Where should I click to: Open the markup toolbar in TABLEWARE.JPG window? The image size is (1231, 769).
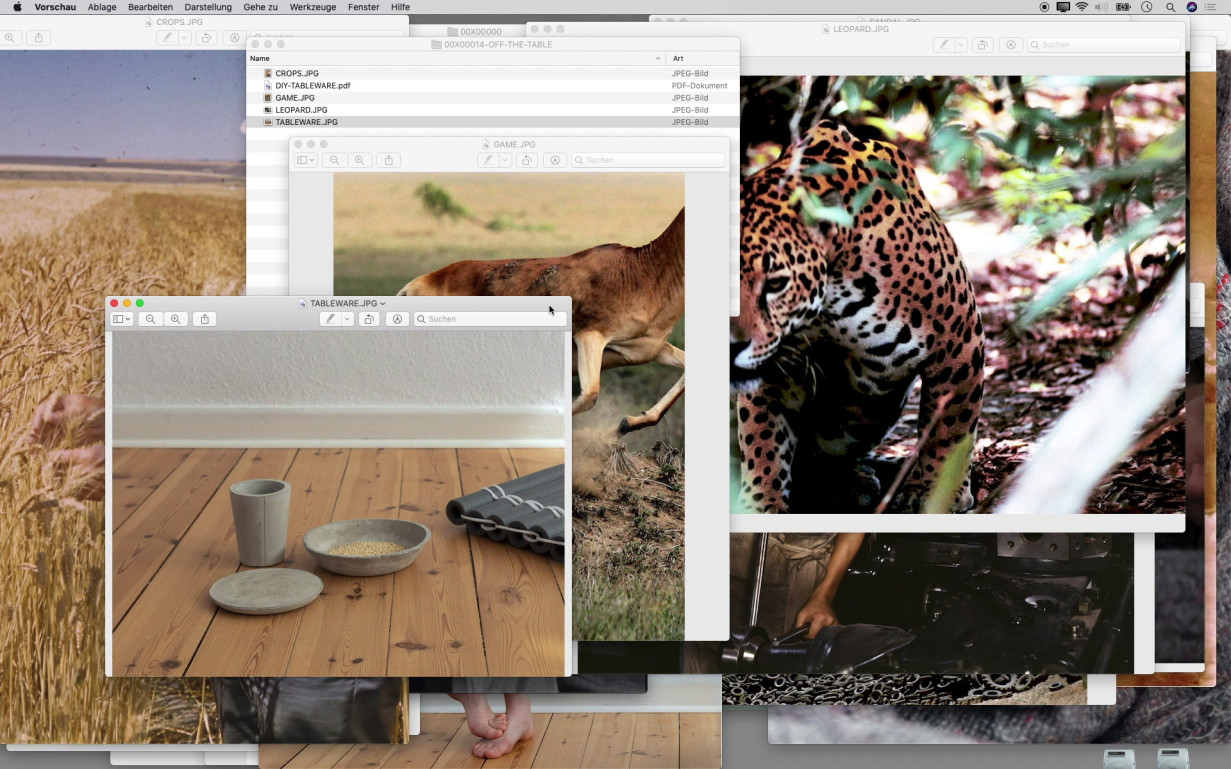point(397,319)
